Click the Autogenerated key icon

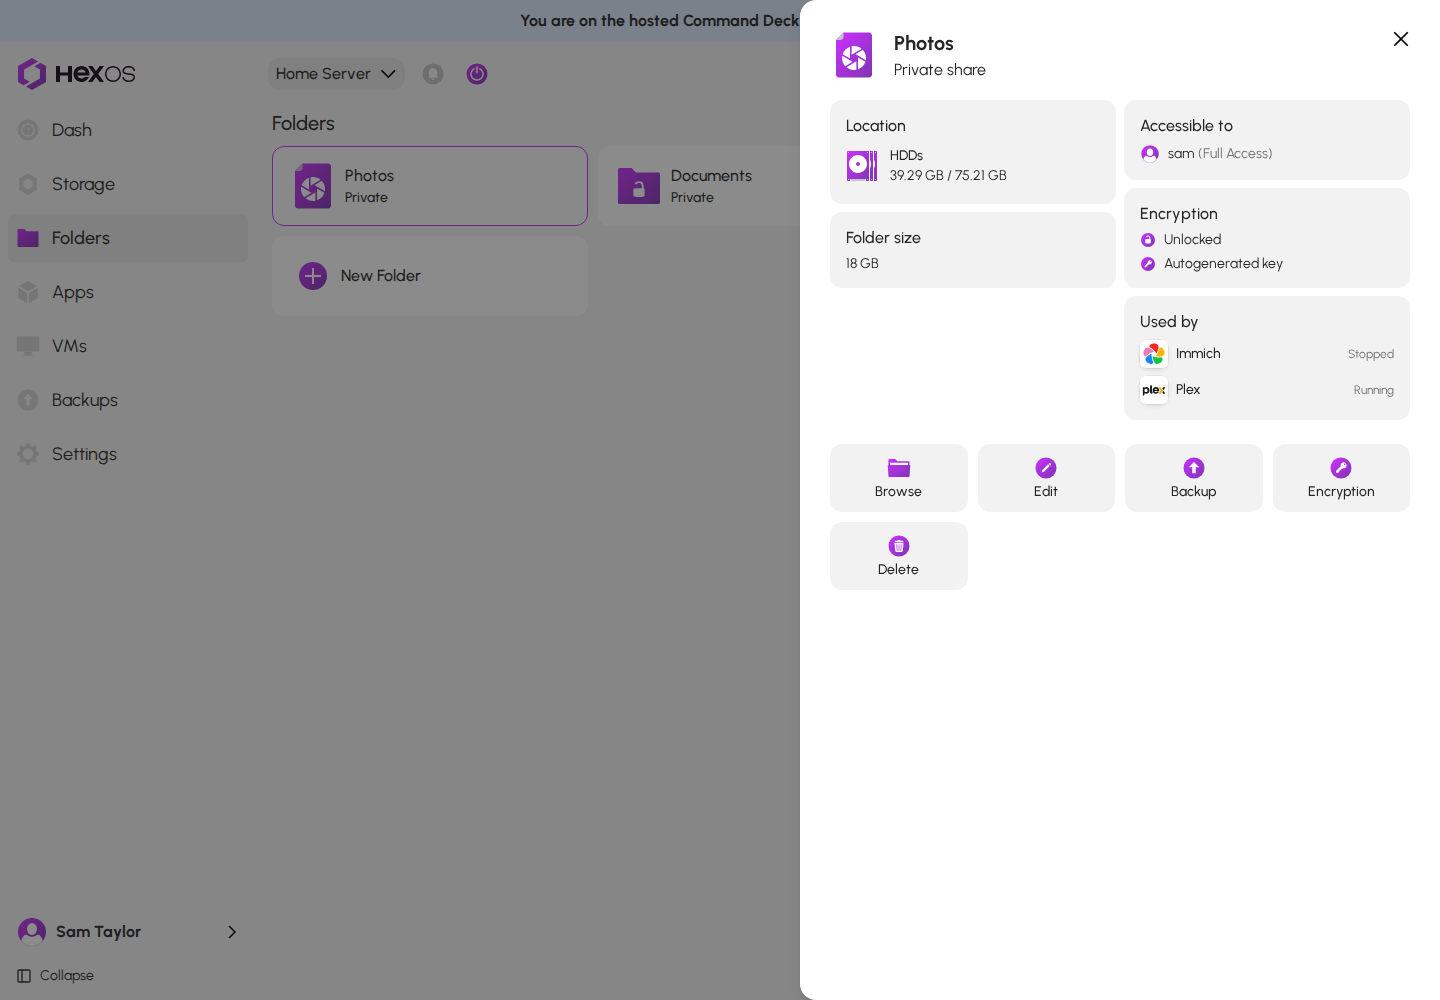[1148, 264]
